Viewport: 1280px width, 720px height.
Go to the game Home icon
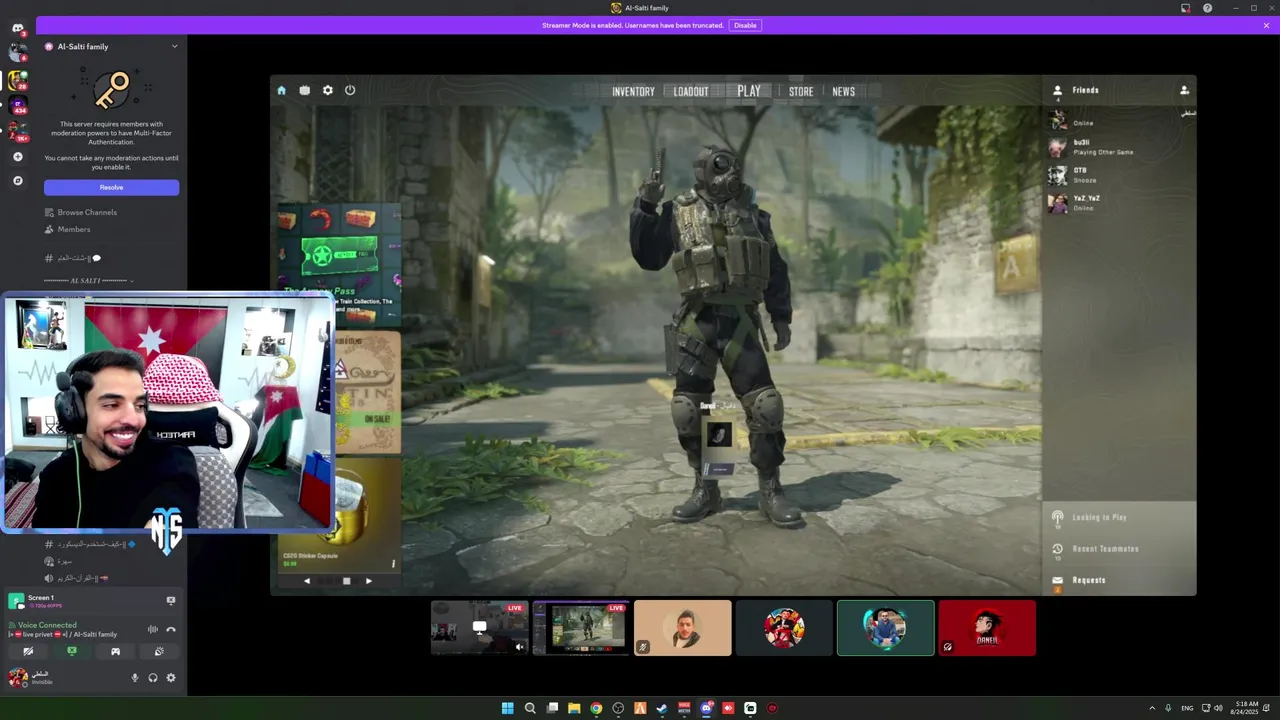point(281,90)
